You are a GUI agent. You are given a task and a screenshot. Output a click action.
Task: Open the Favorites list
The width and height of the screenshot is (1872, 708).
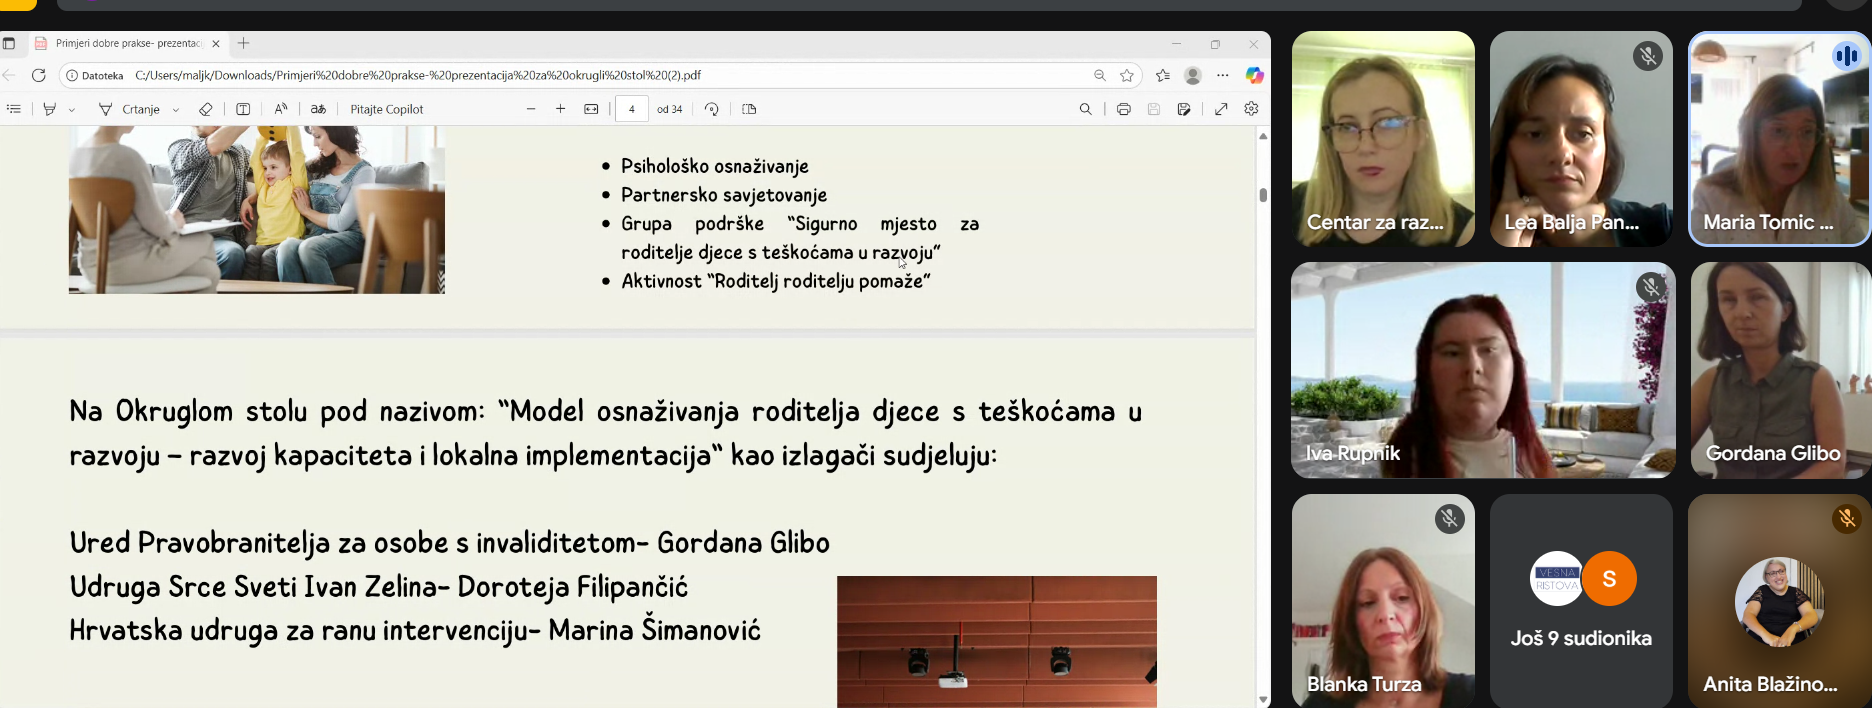click(x=1163, y=75)
